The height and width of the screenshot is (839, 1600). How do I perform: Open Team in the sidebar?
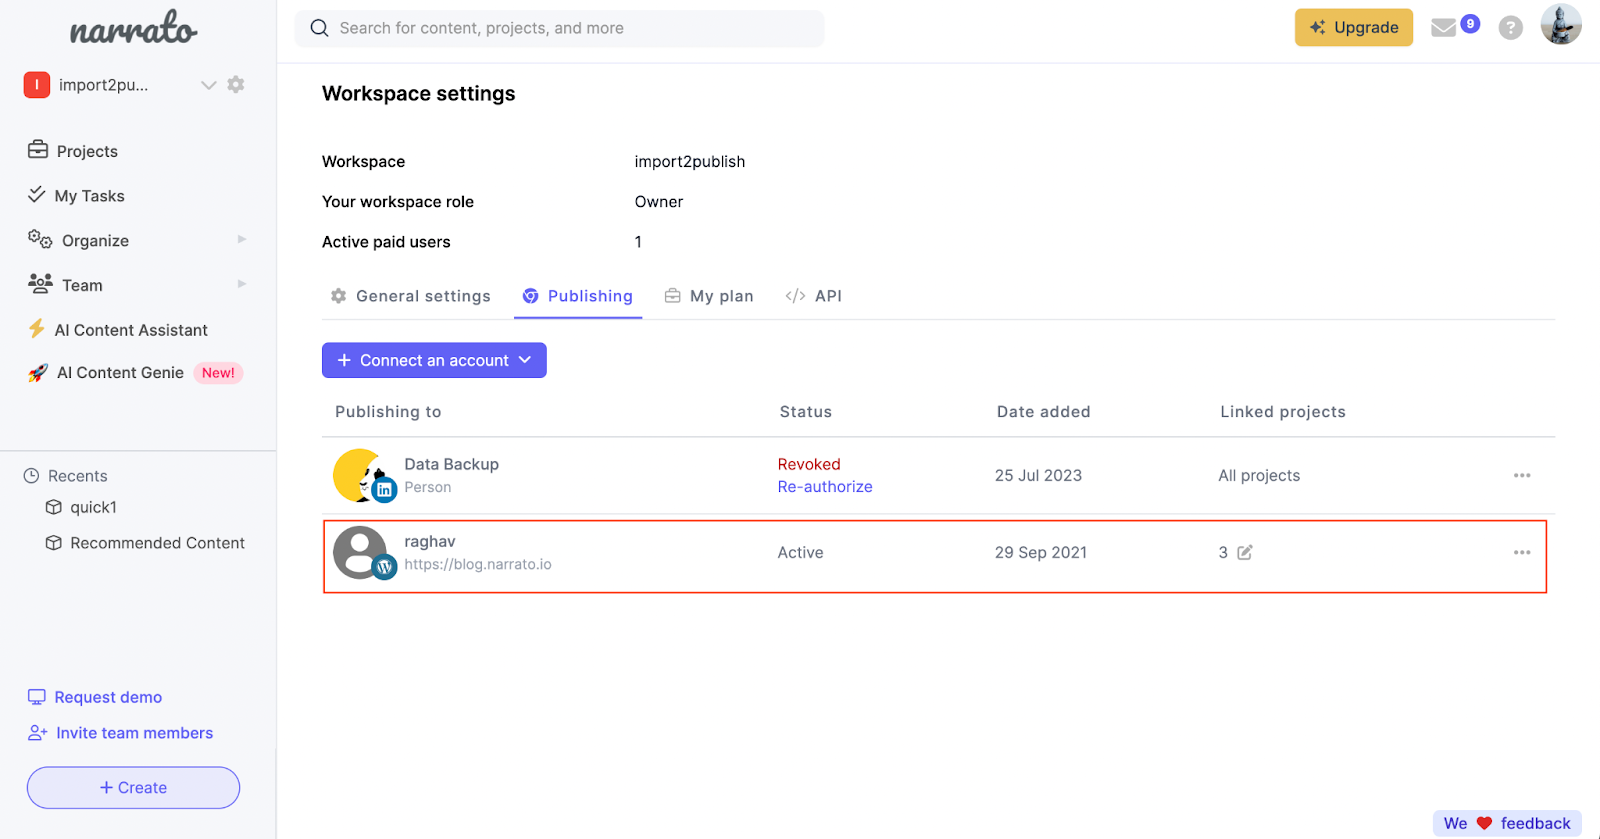click(x=66, y=285)
